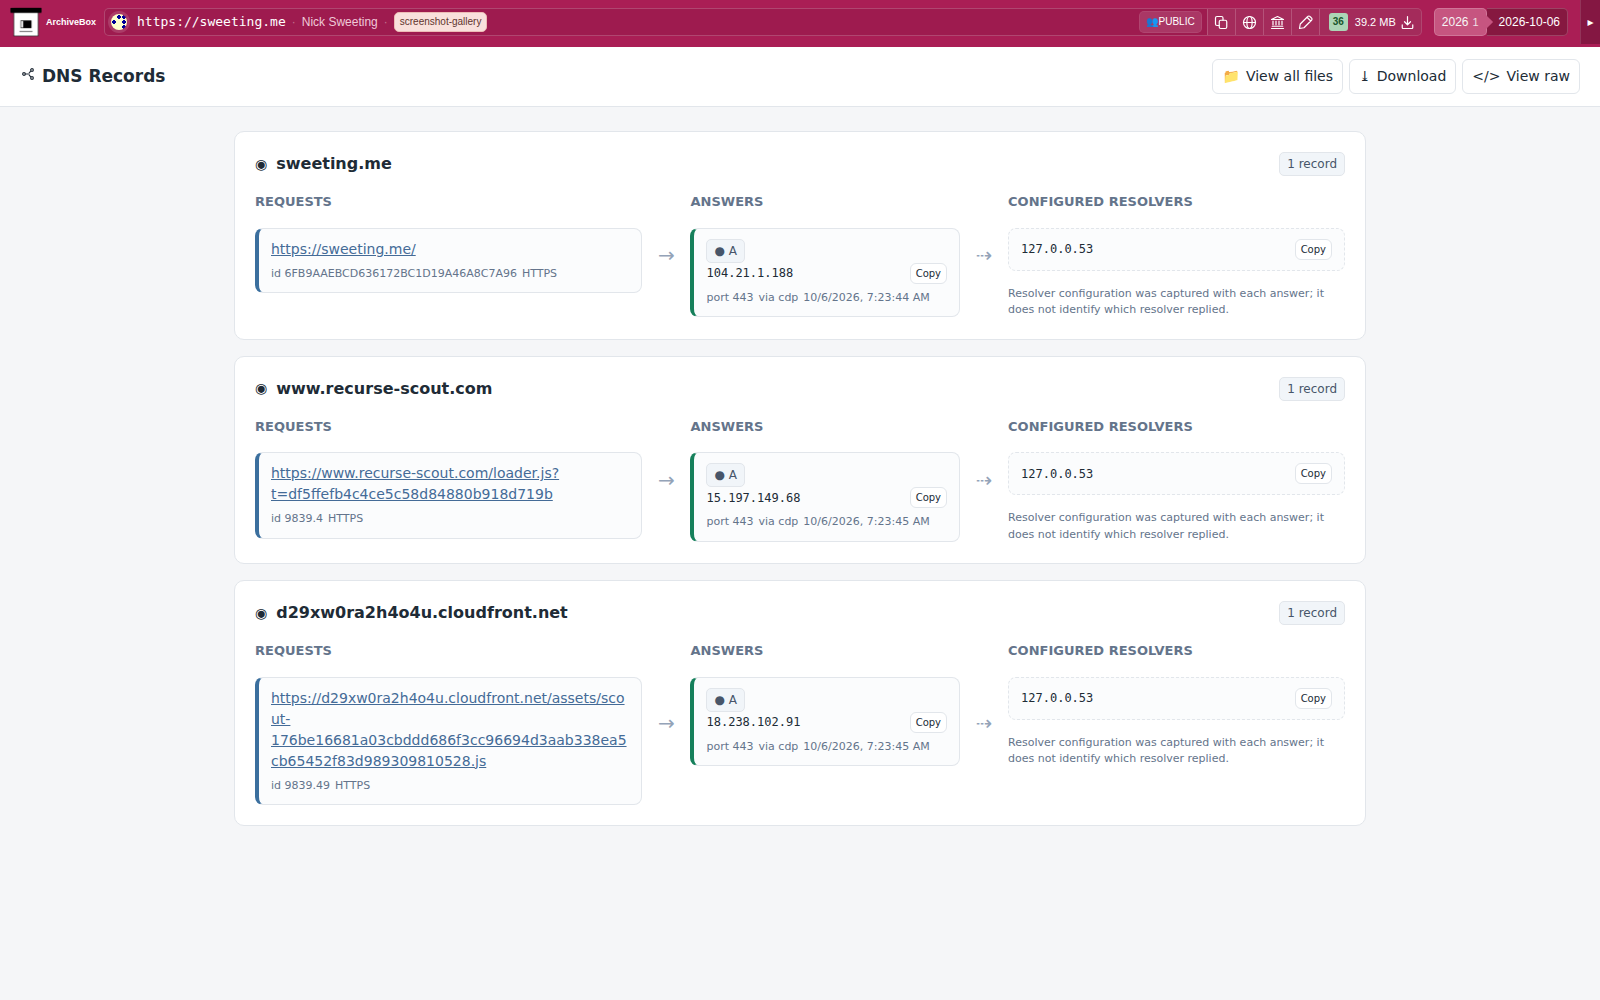Copy the 15.197.149.68 answer
The image size is (1600, 1000).
coord(928,497)
